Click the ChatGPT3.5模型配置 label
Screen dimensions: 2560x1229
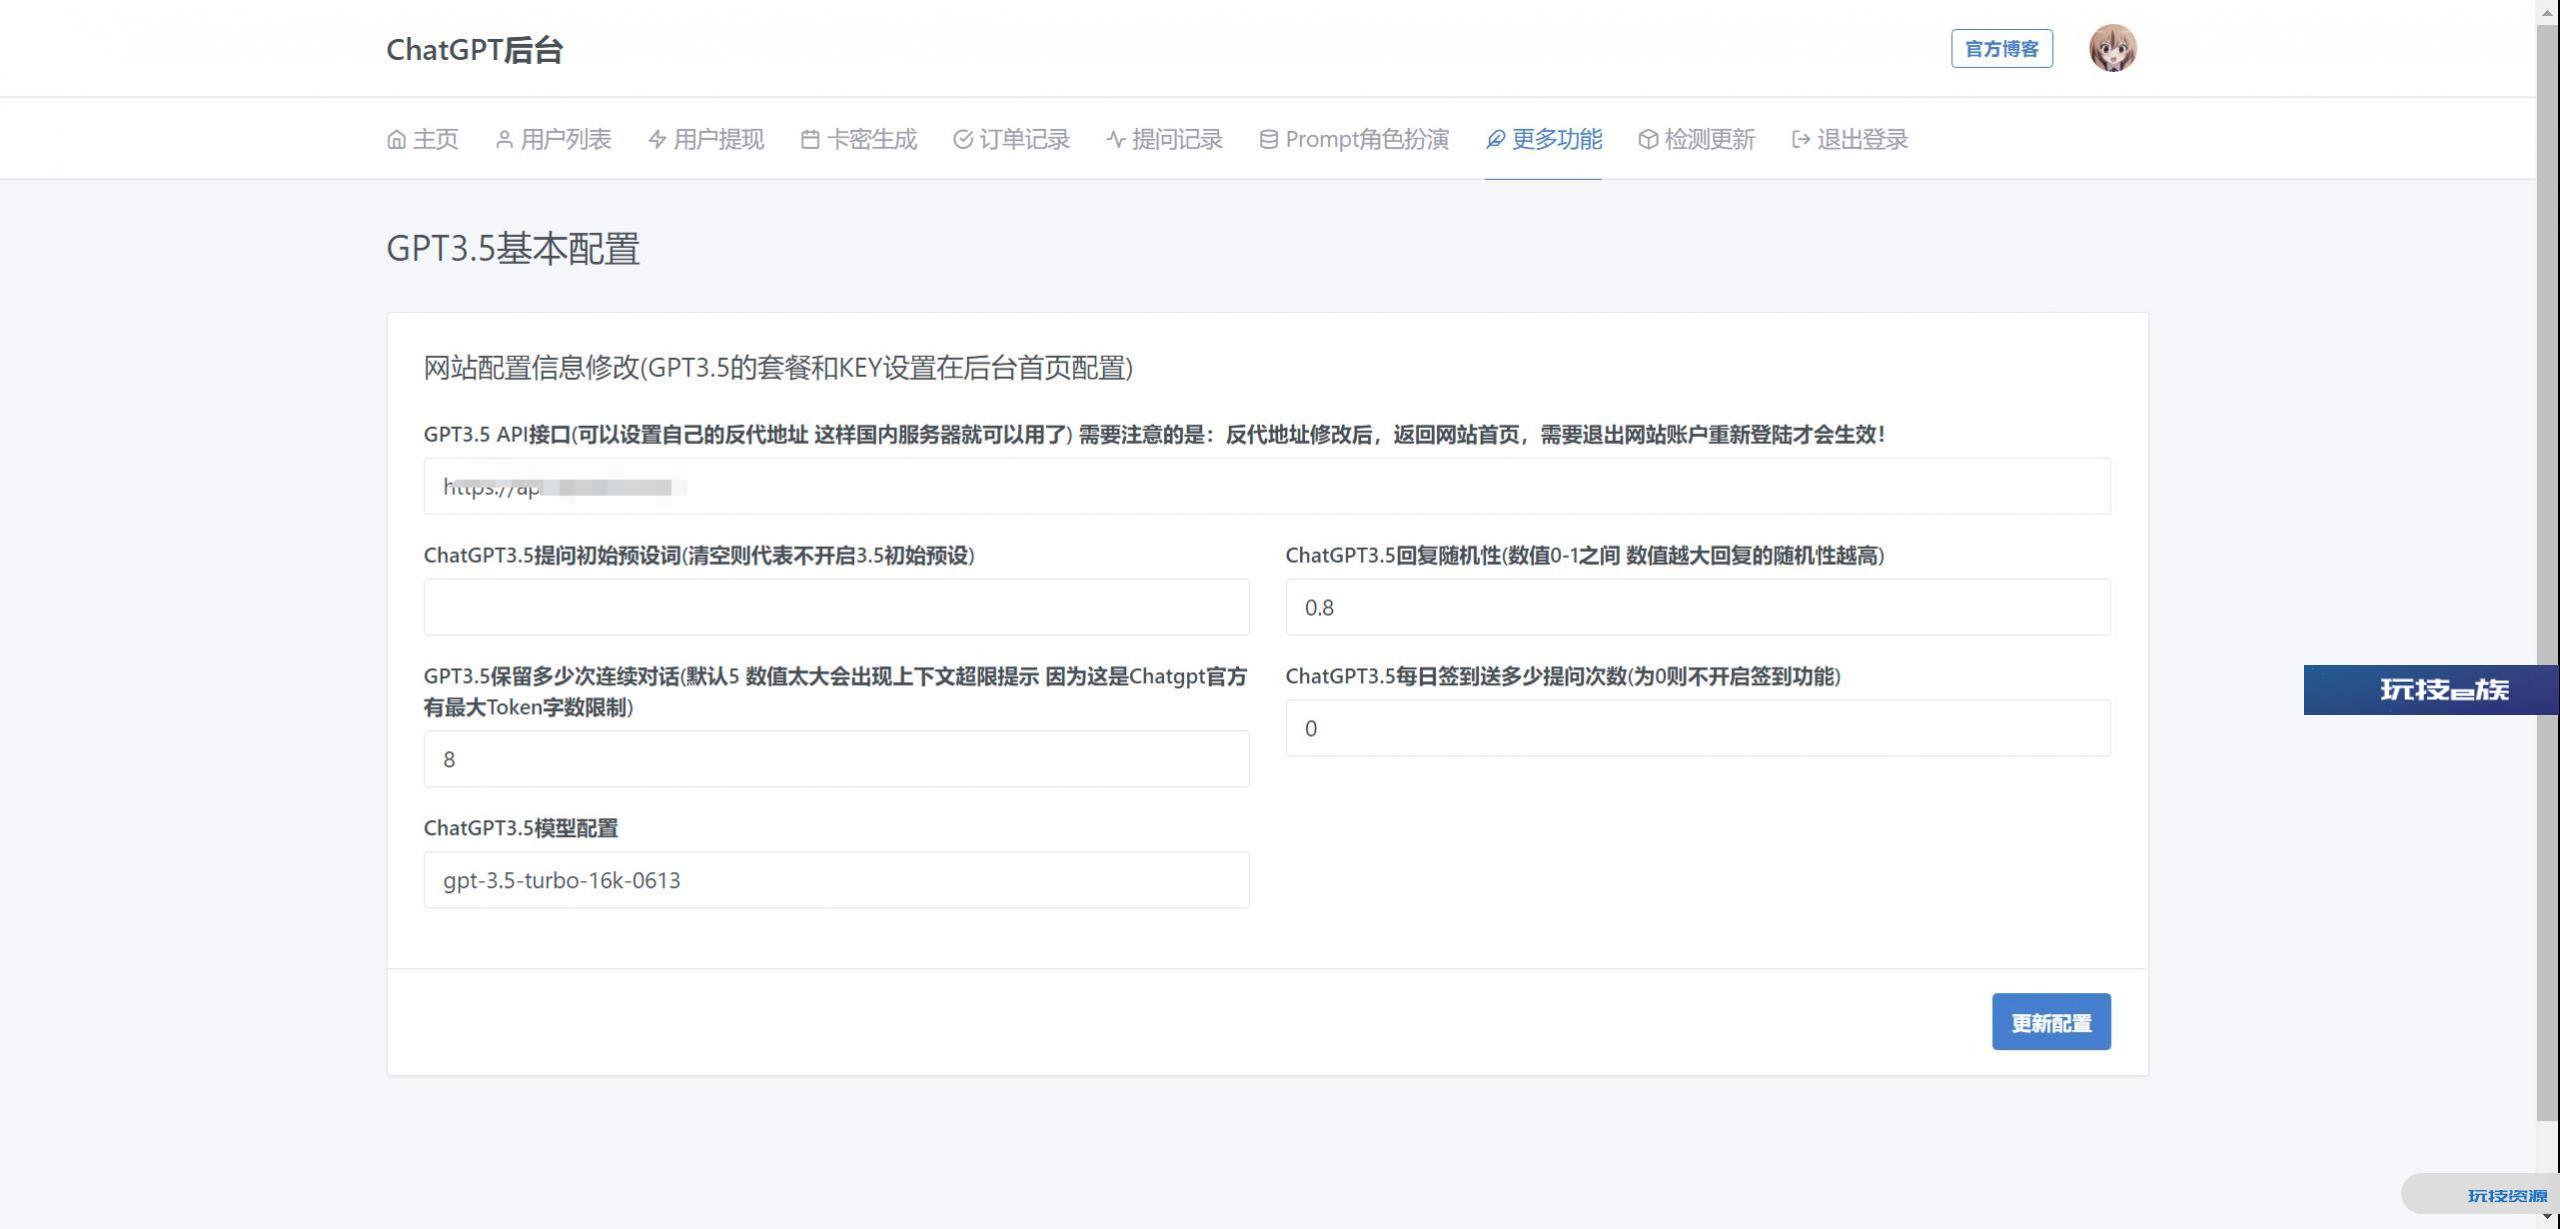[521, 828]
